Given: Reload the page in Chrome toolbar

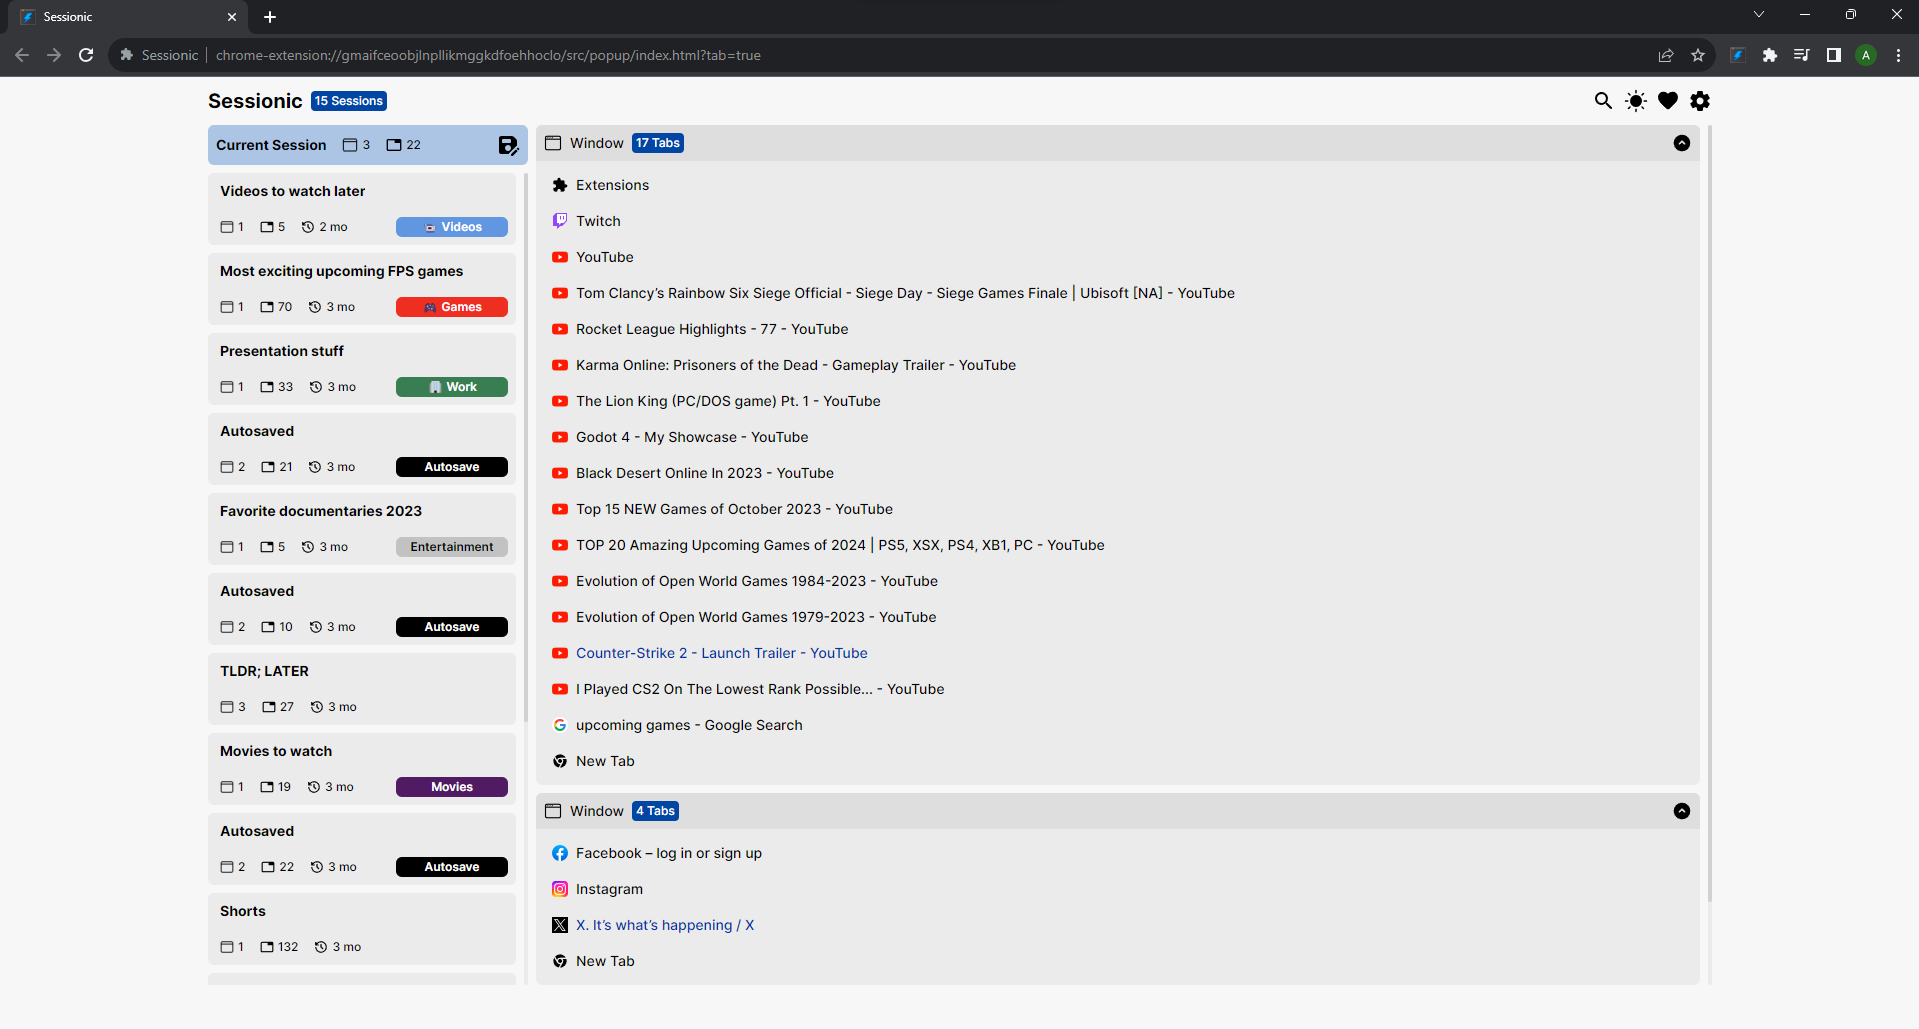Looking at the screenshot, I should 86,55.
